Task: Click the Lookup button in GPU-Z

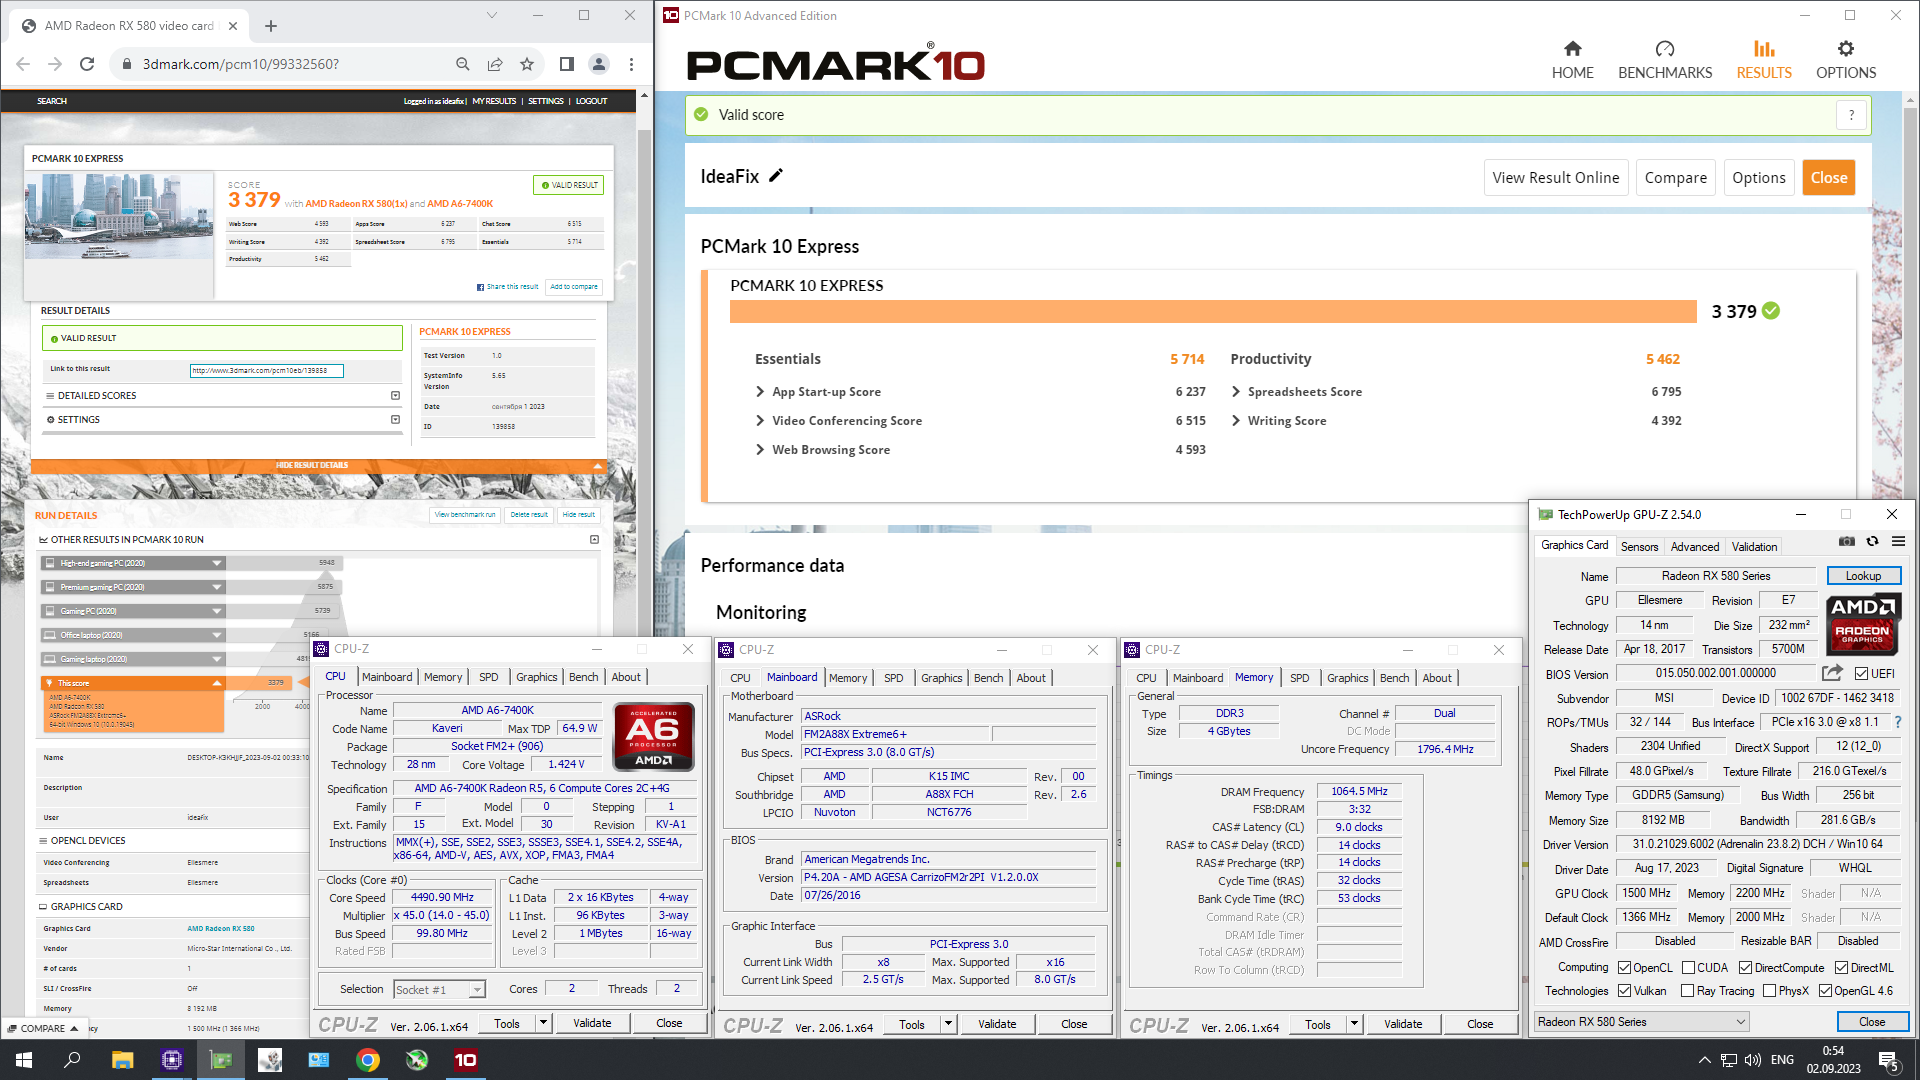Action: pos(1863,576)
